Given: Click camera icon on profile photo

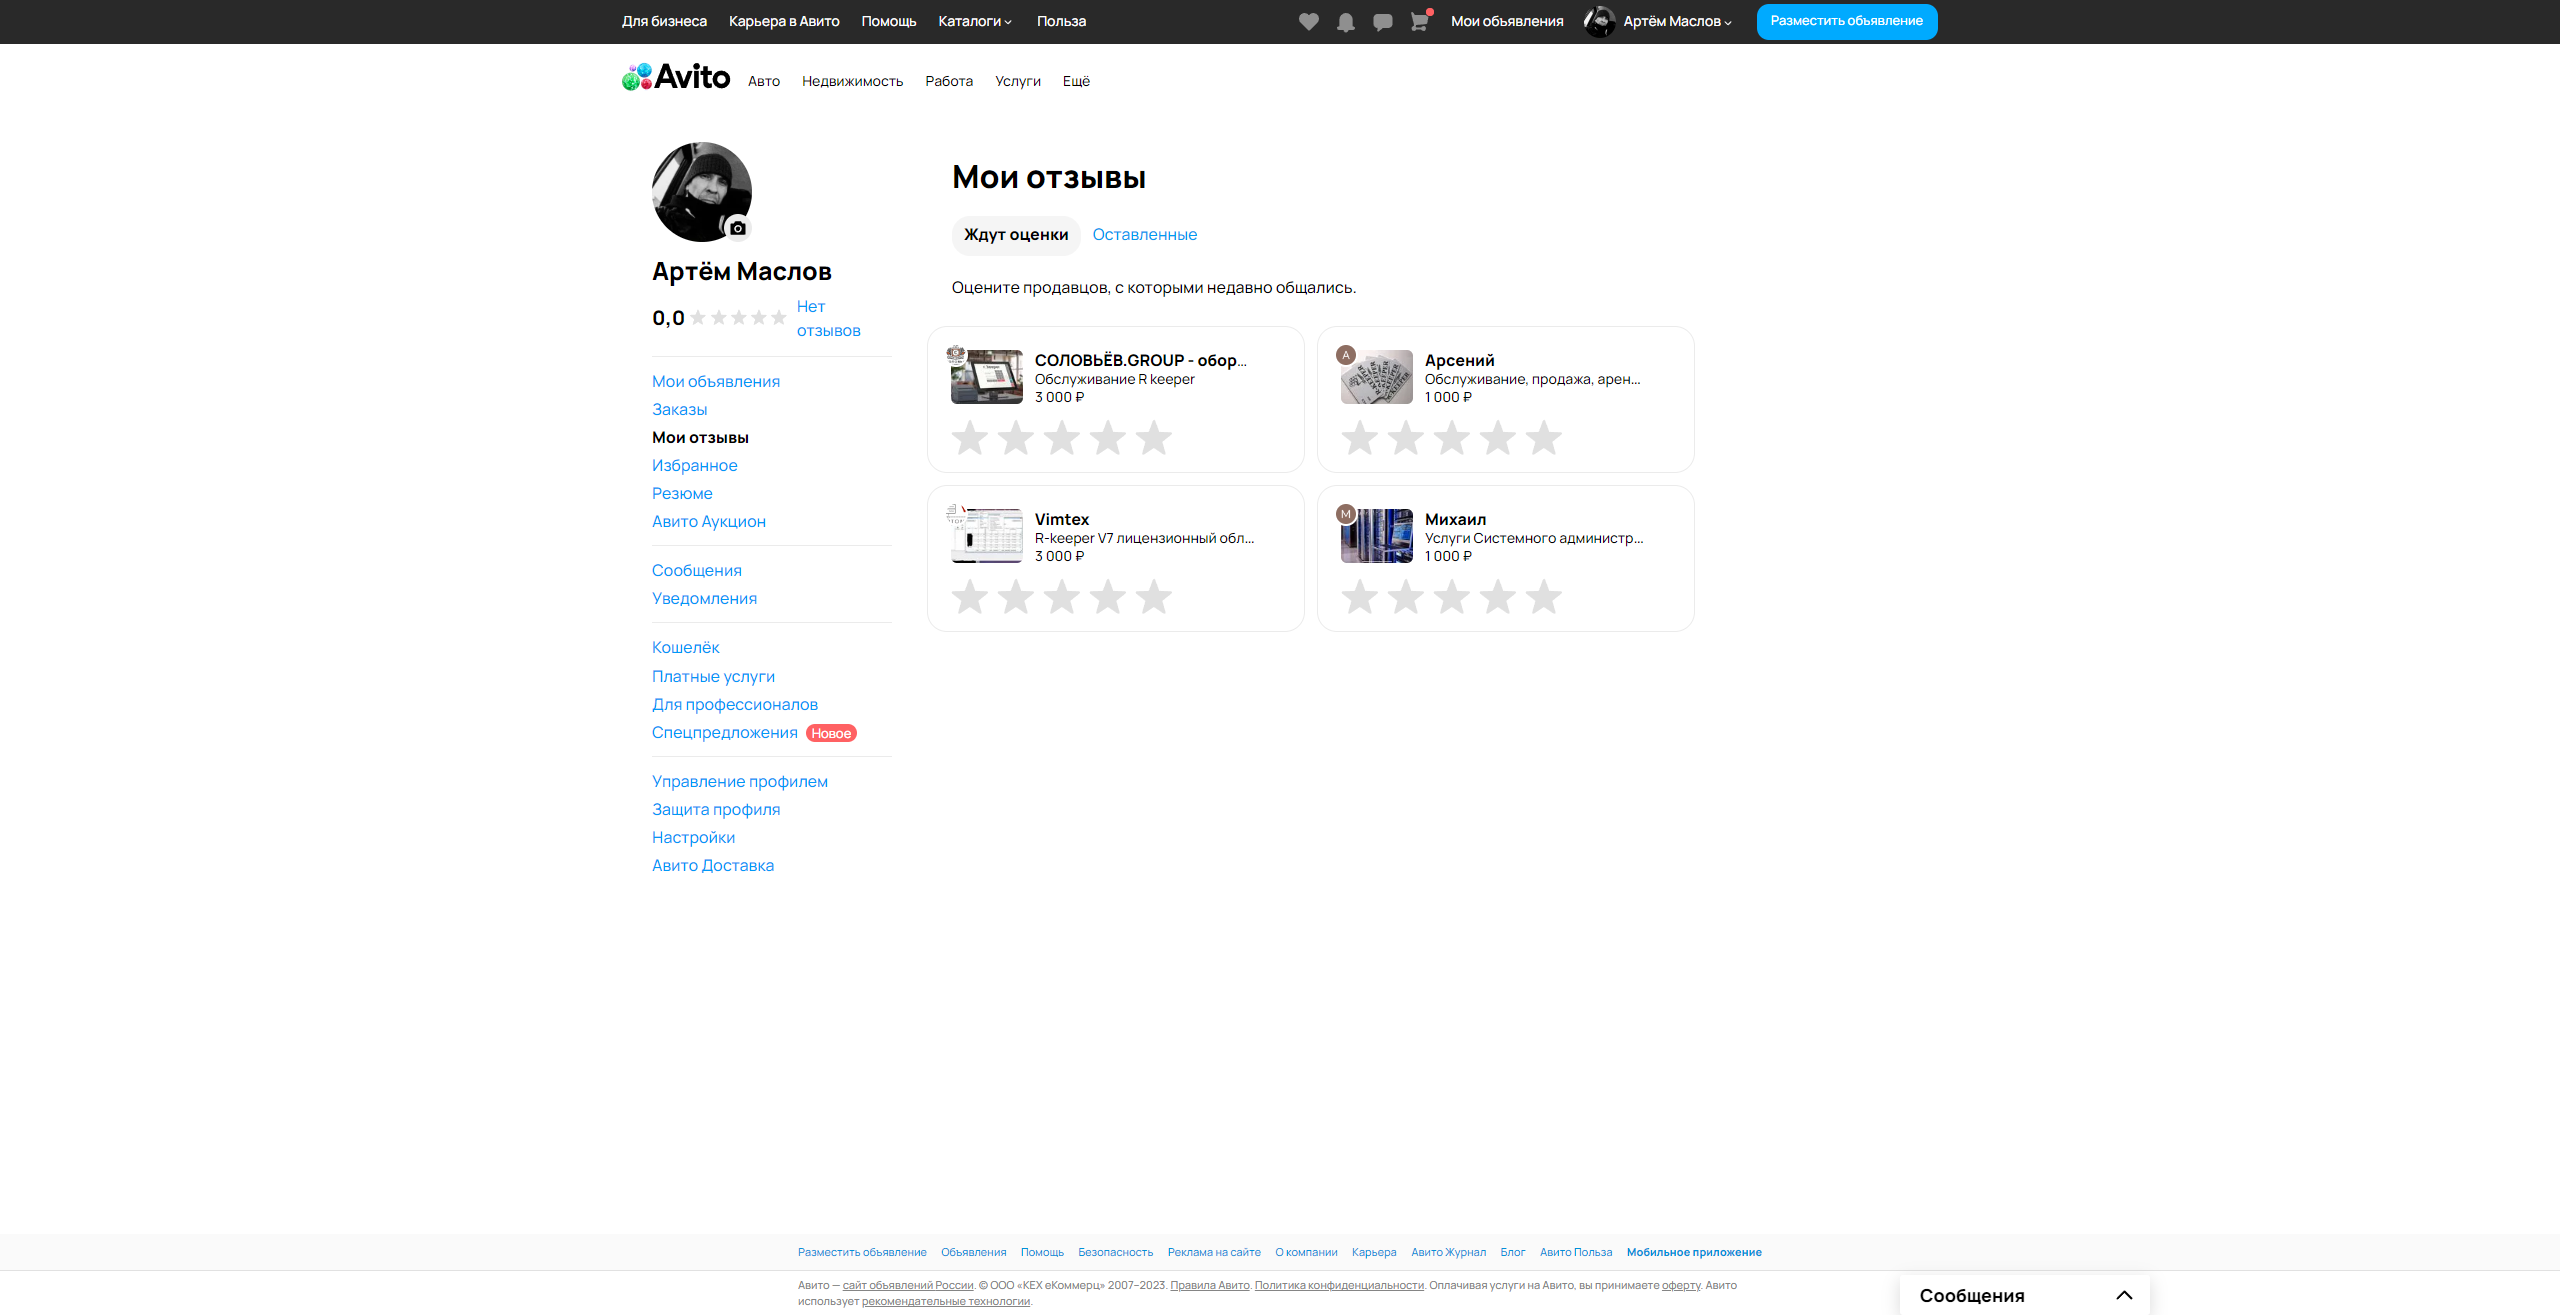Looking at the screenshot, I should pos(738,228).
